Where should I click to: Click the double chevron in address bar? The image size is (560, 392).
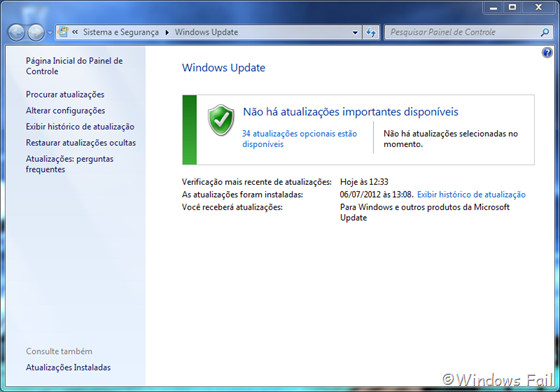pyautogui.click(x=75, y=32)
